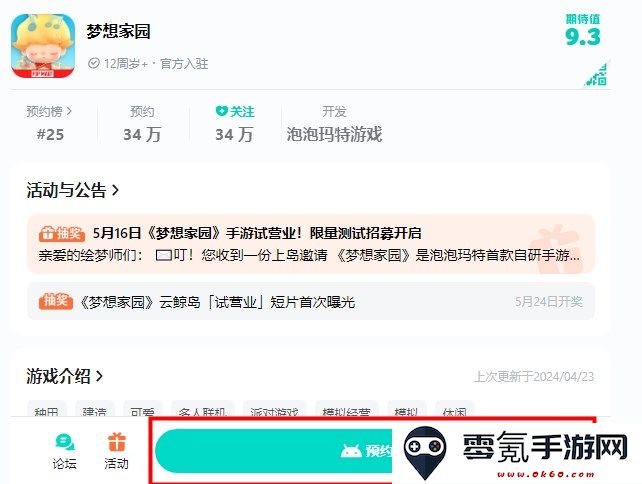The height and width of the screenshot is (484, 642).
Task: Click the QR code corner icon
Action: tap(597, 74)
